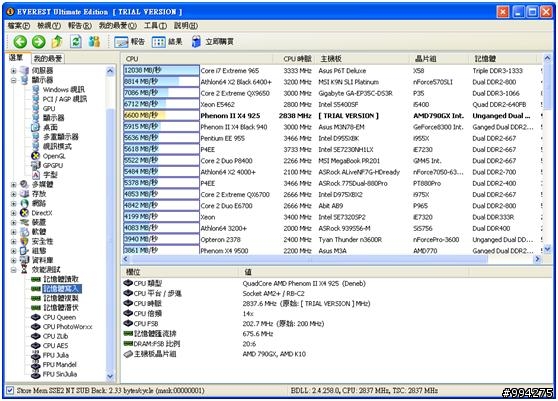Click the two-people users toolbar icon
This screenshot has height=401, width=558.
pyautogui.click(x=94, y=42)
